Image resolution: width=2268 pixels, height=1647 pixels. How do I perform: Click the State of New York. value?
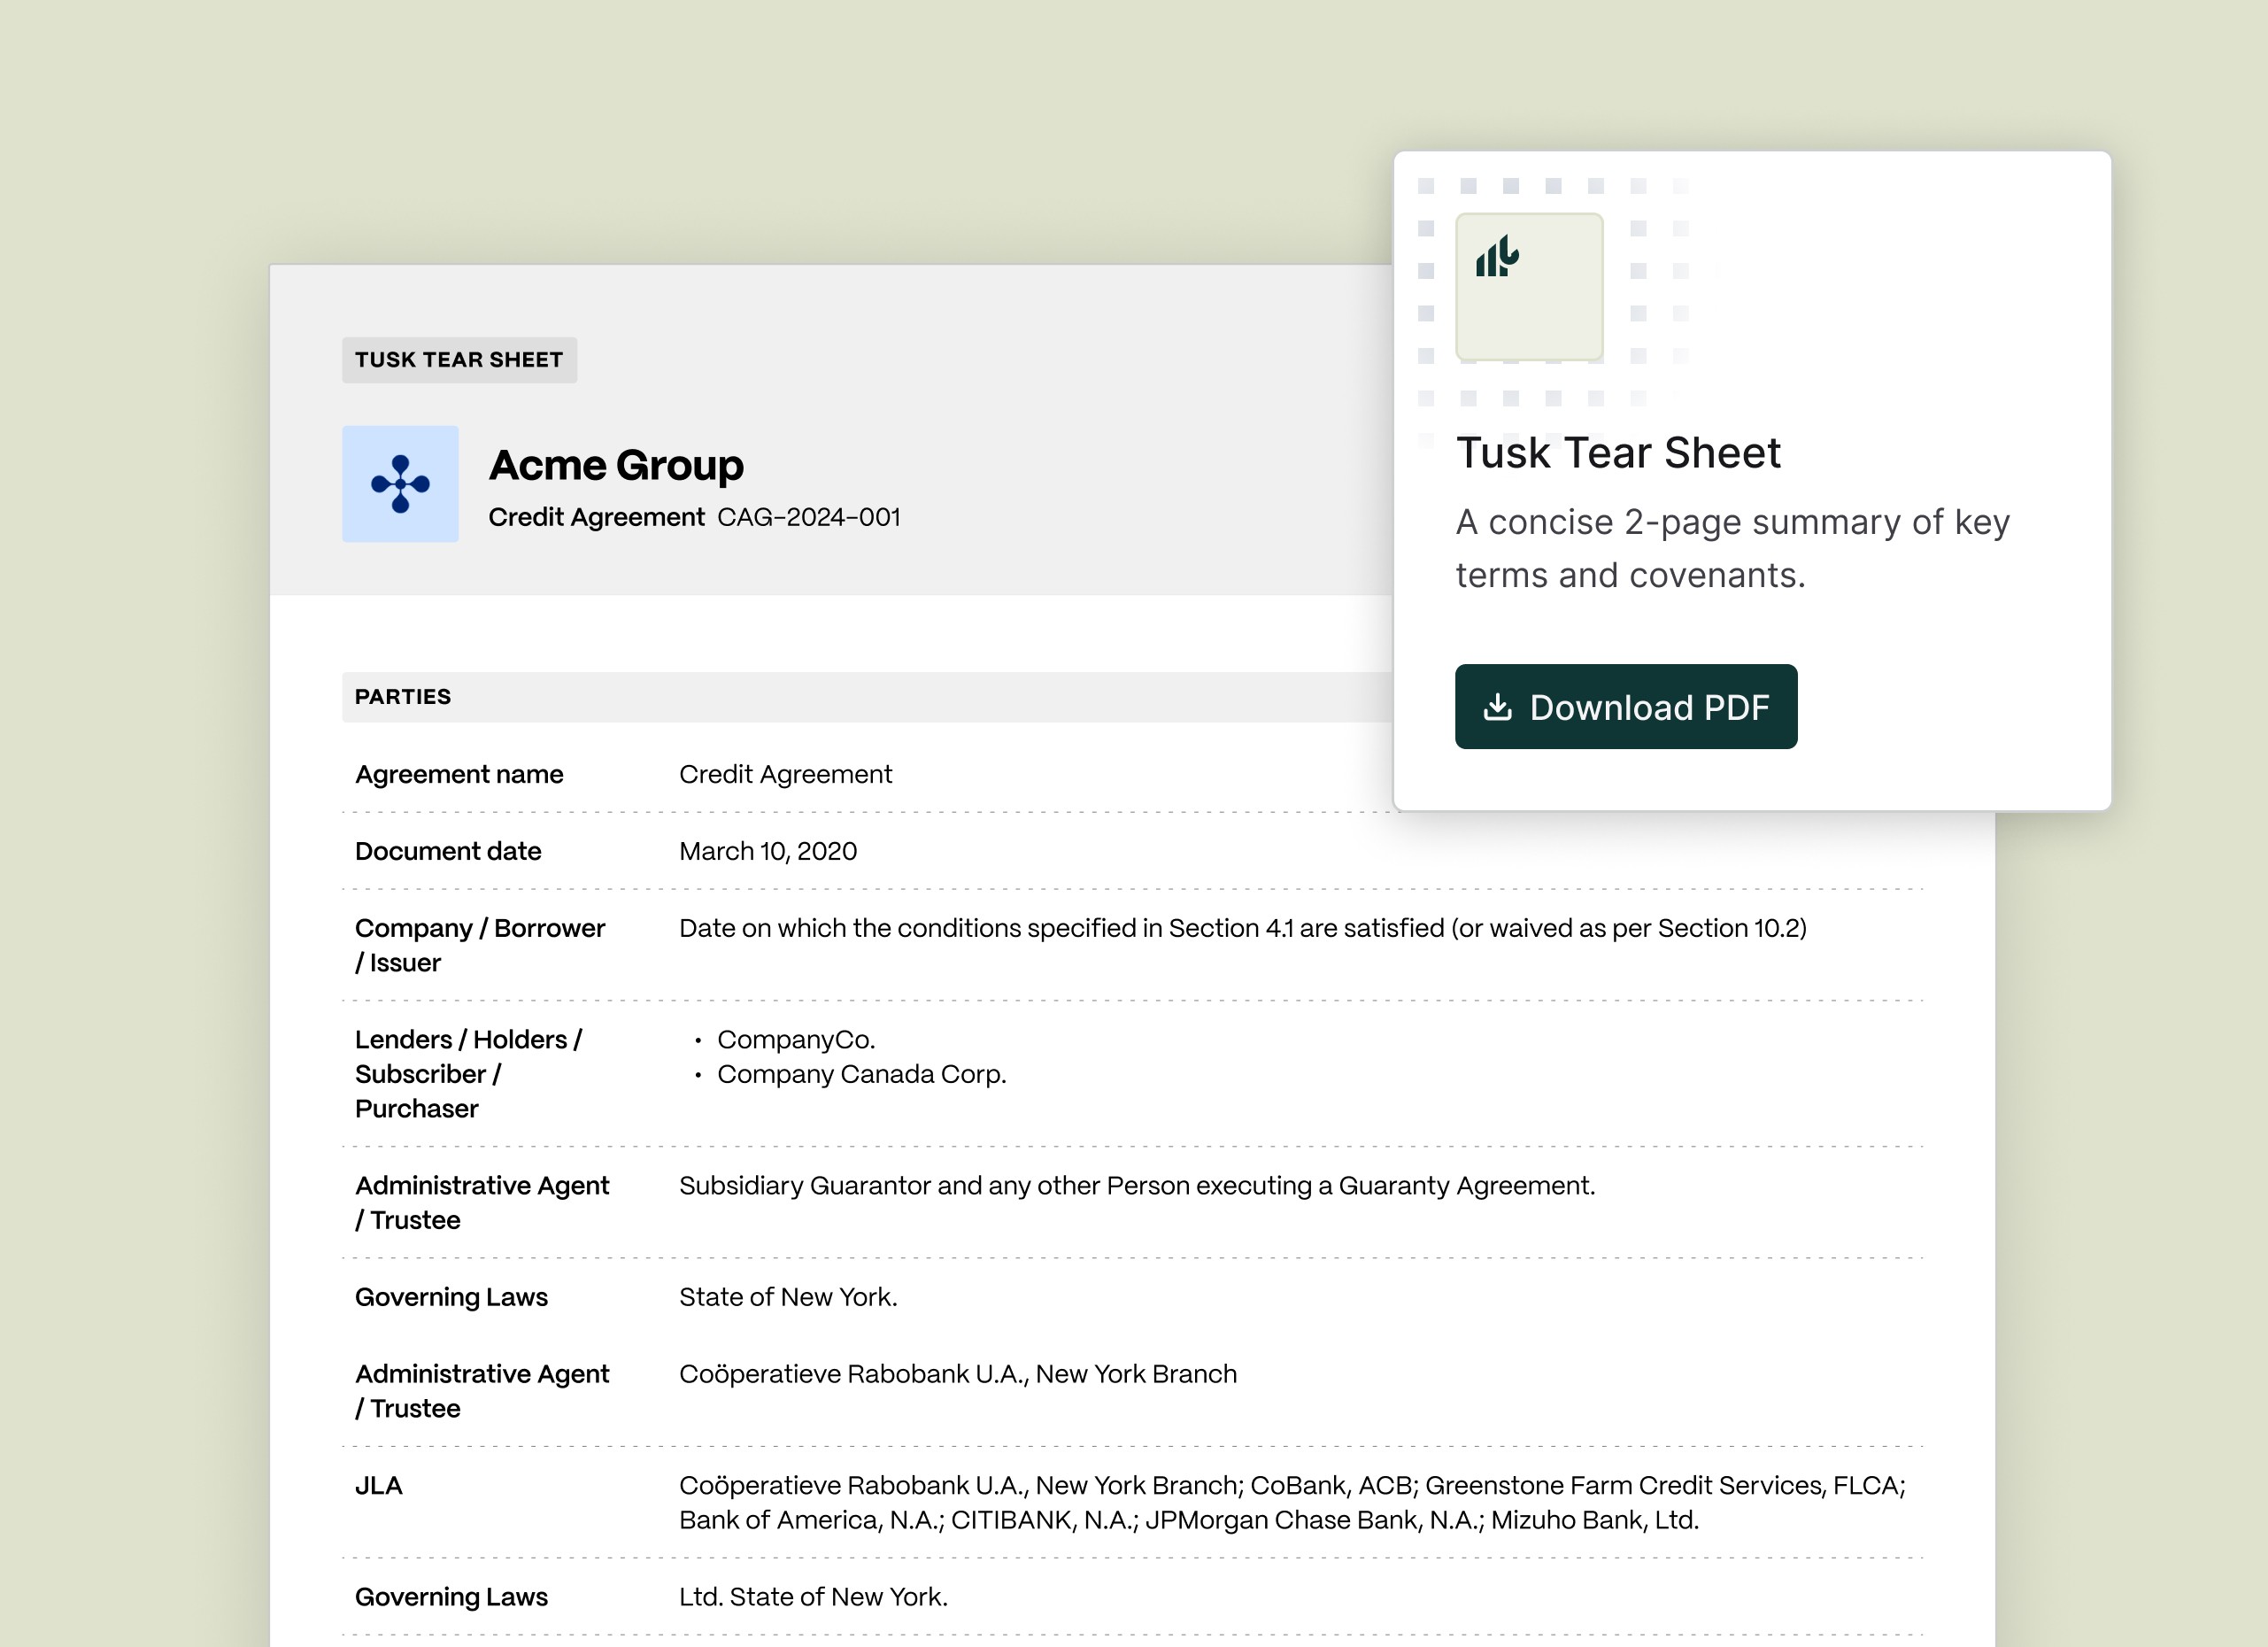tap(788, 1297)
